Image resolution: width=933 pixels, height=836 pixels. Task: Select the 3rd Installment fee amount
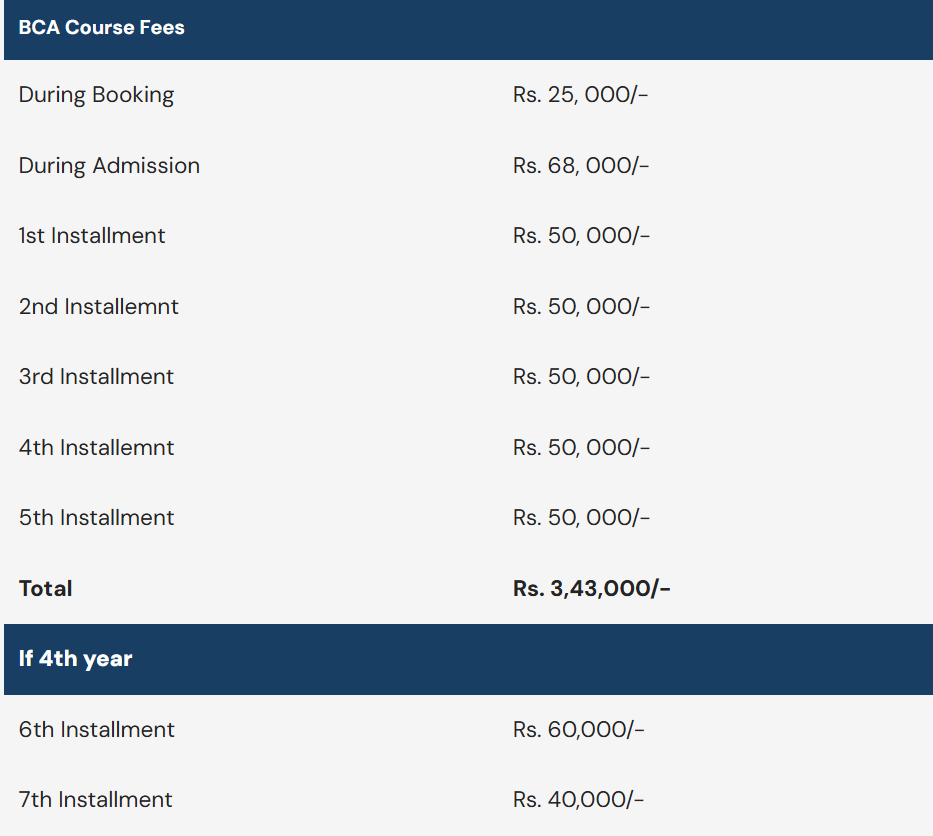581,377
